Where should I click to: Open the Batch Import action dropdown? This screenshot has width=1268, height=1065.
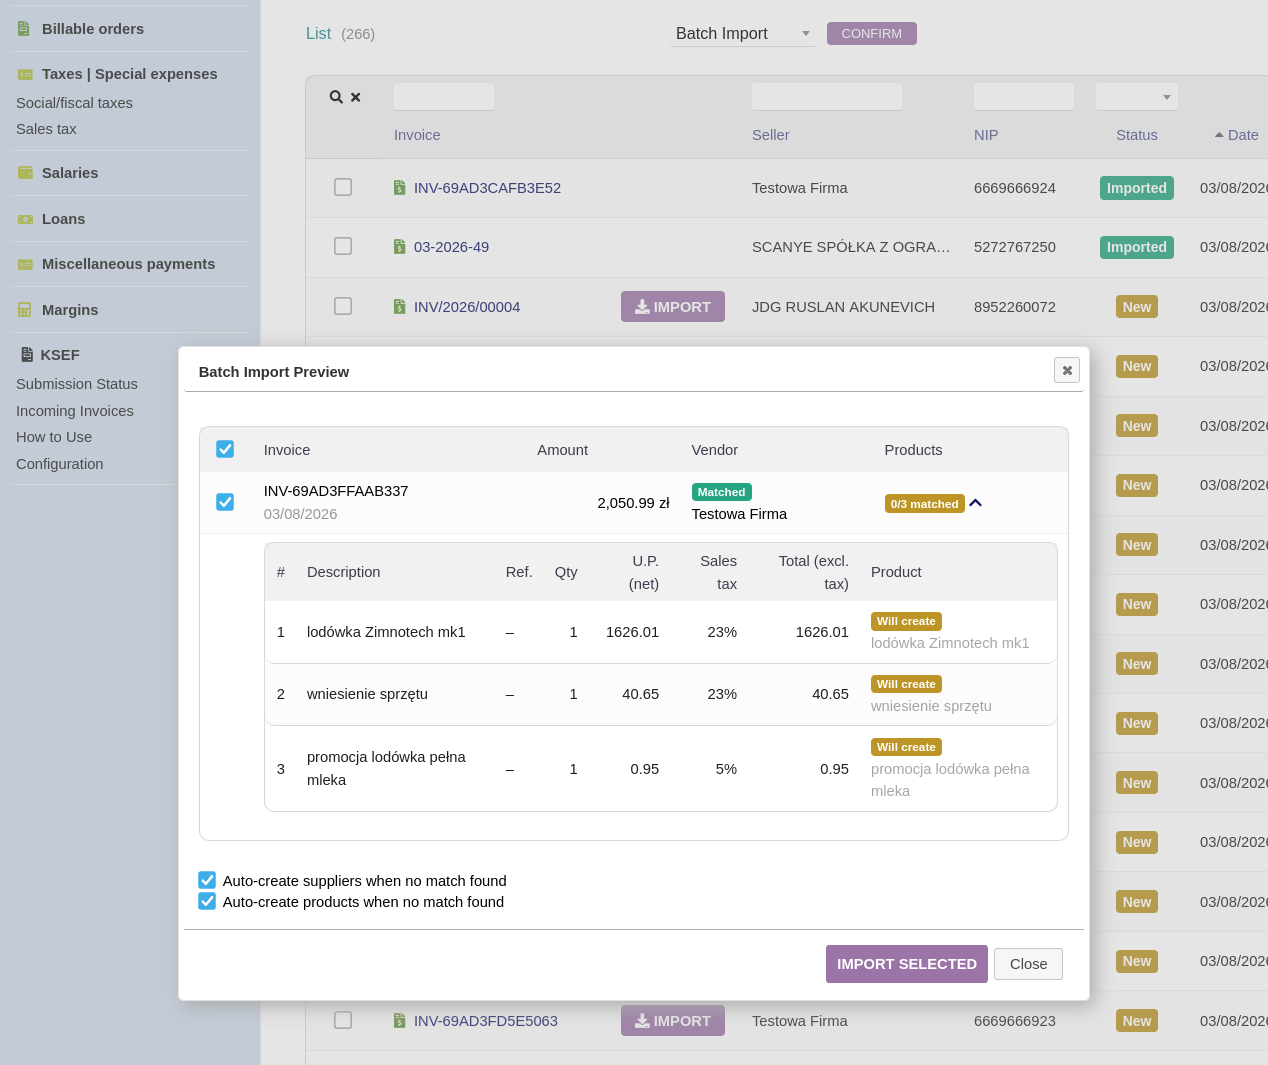pyautogui.click(x=742, y=34)
